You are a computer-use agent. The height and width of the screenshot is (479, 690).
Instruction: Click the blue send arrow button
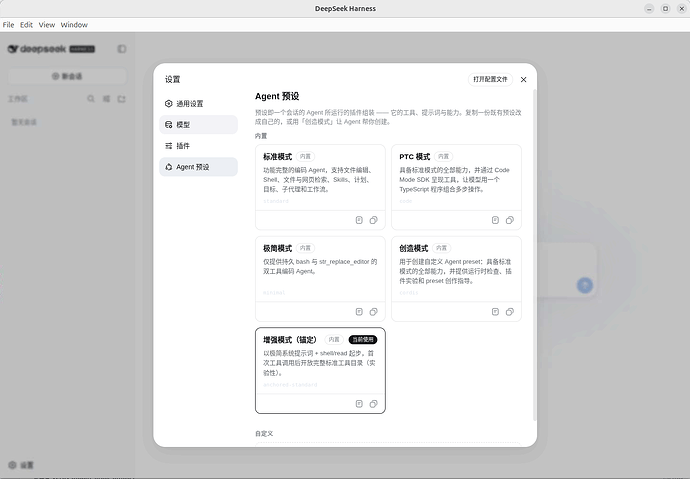click(x=585, y=285)
